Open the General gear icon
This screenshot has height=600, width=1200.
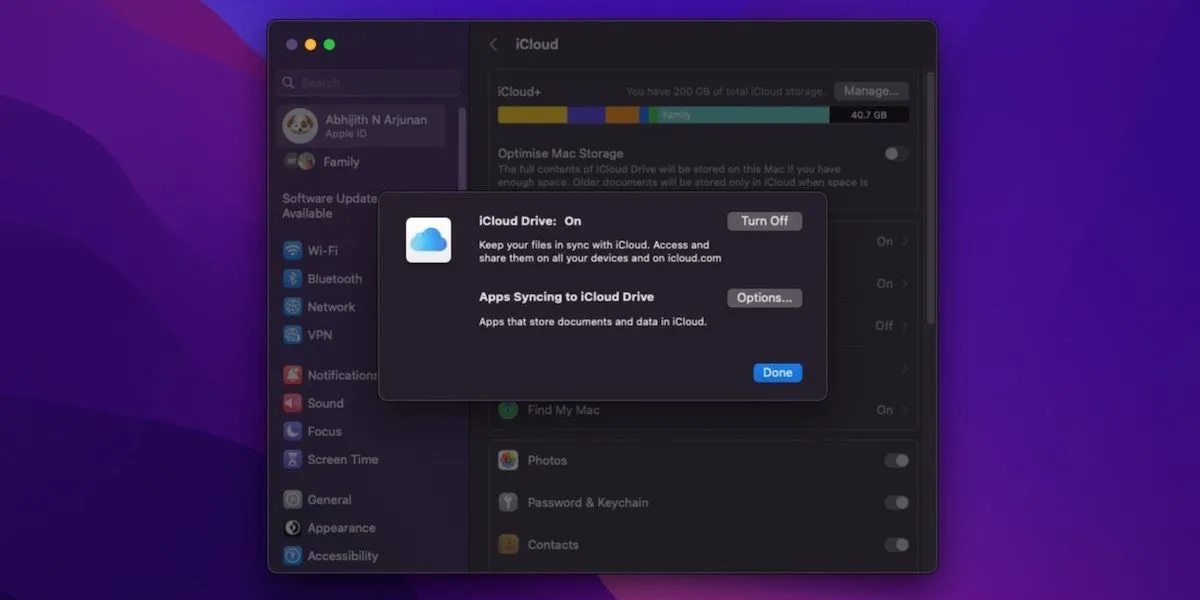(292, 499)
